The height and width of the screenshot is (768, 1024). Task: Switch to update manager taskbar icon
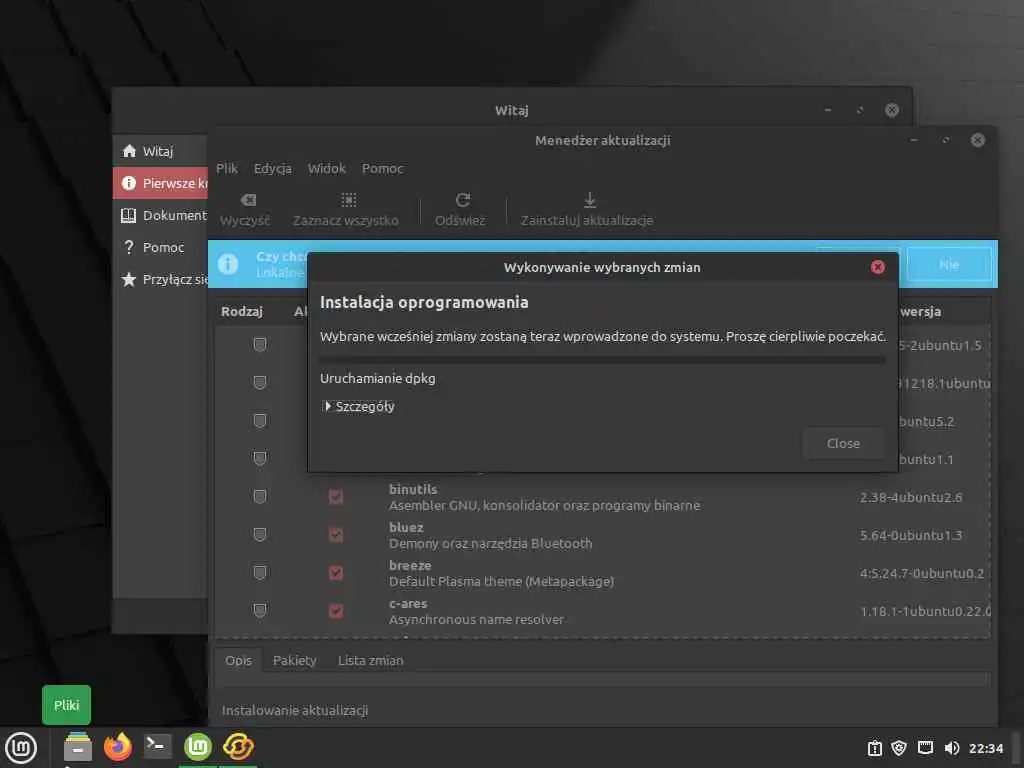pyautogui.click(x=238, y=746)
